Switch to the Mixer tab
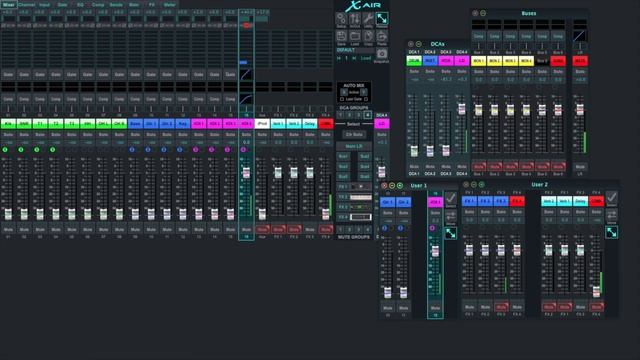This screenshot has width=640, height=360. (x=8, y=4)
